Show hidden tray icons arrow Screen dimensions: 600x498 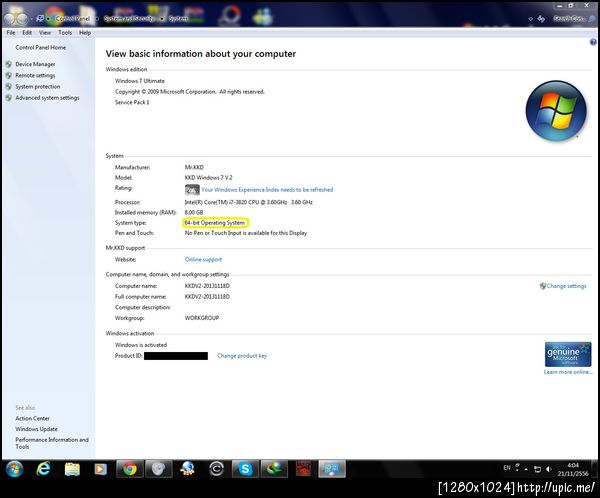pos(526,469)
